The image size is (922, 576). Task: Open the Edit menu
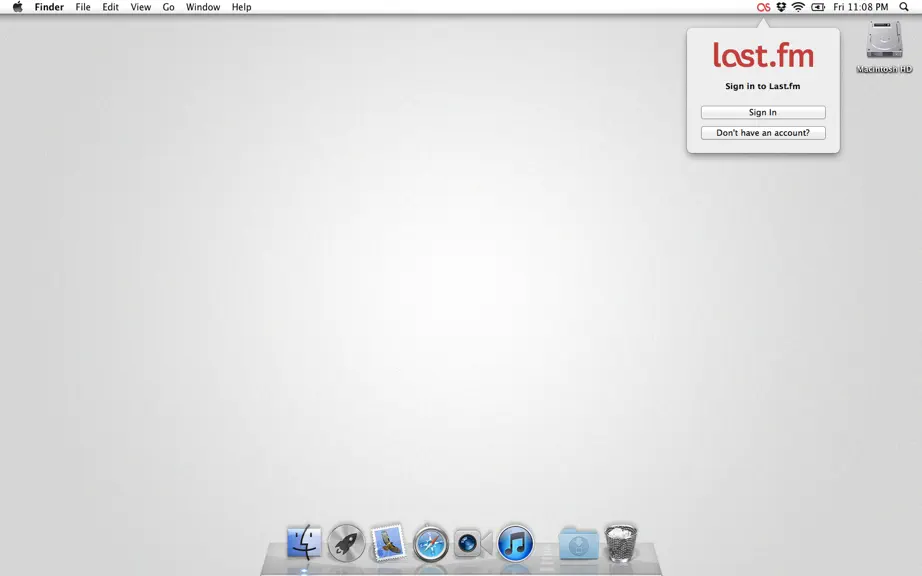111,7
